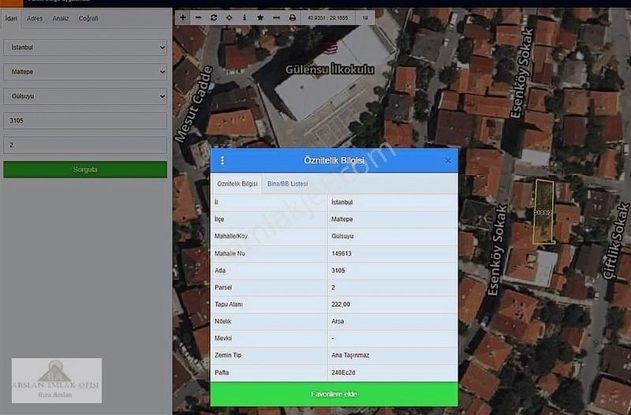Click the Mesut Cadde street label

pyautogui.click(x=194, y=104)
